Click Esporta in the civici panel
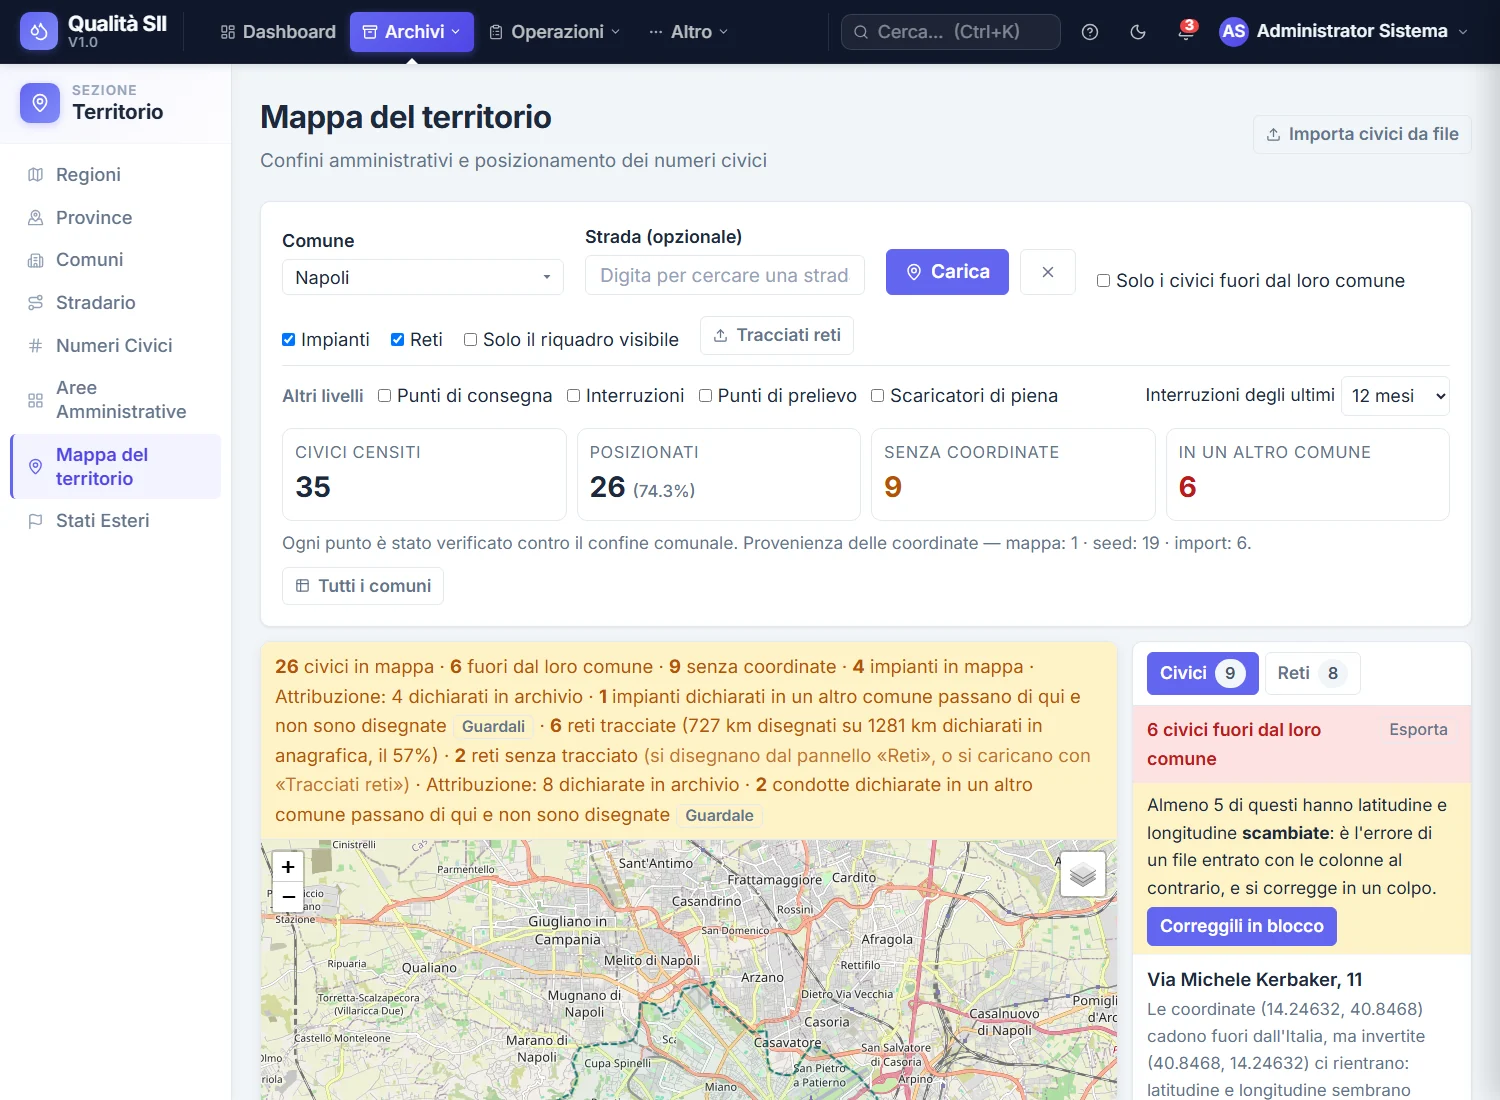This screenshot has width=1500, height=1100. 1418,730
